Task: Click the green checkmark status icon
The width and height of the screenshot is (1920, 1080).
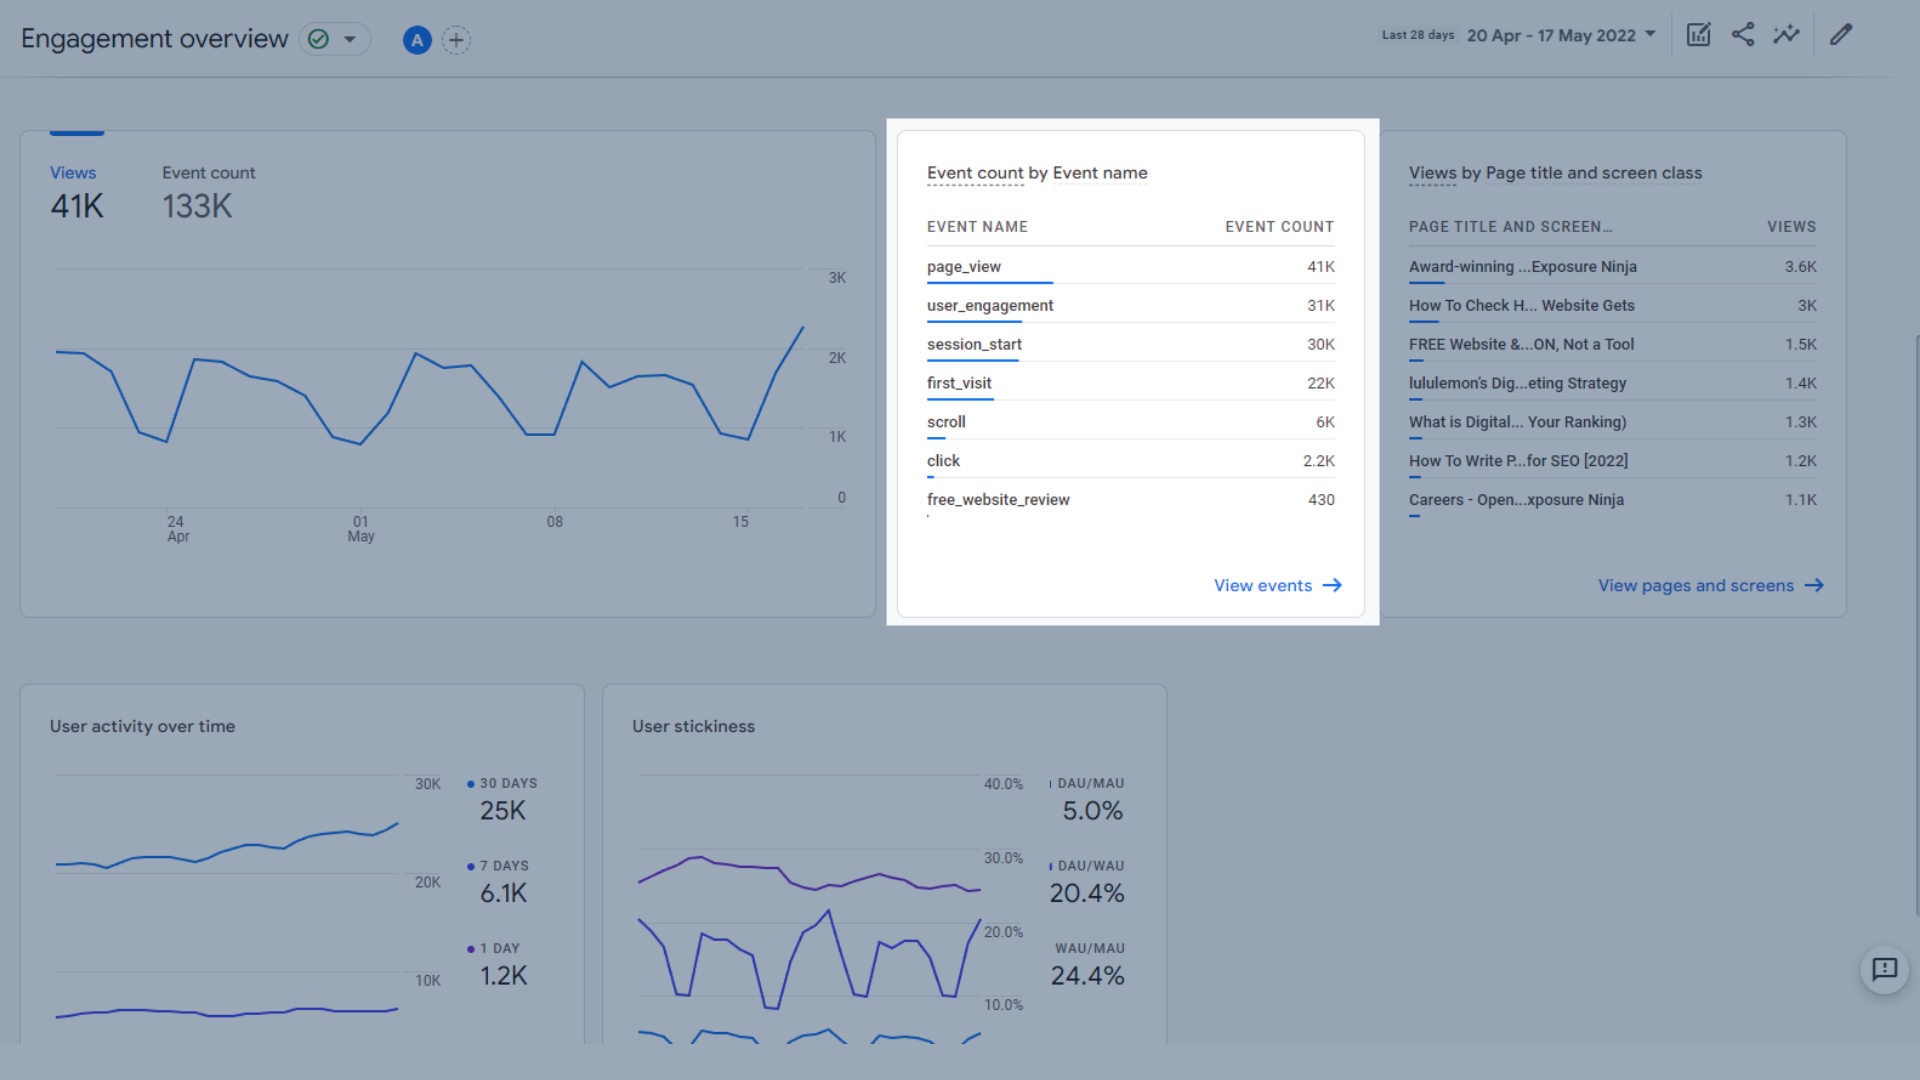Action: click(x=318, y=38)
